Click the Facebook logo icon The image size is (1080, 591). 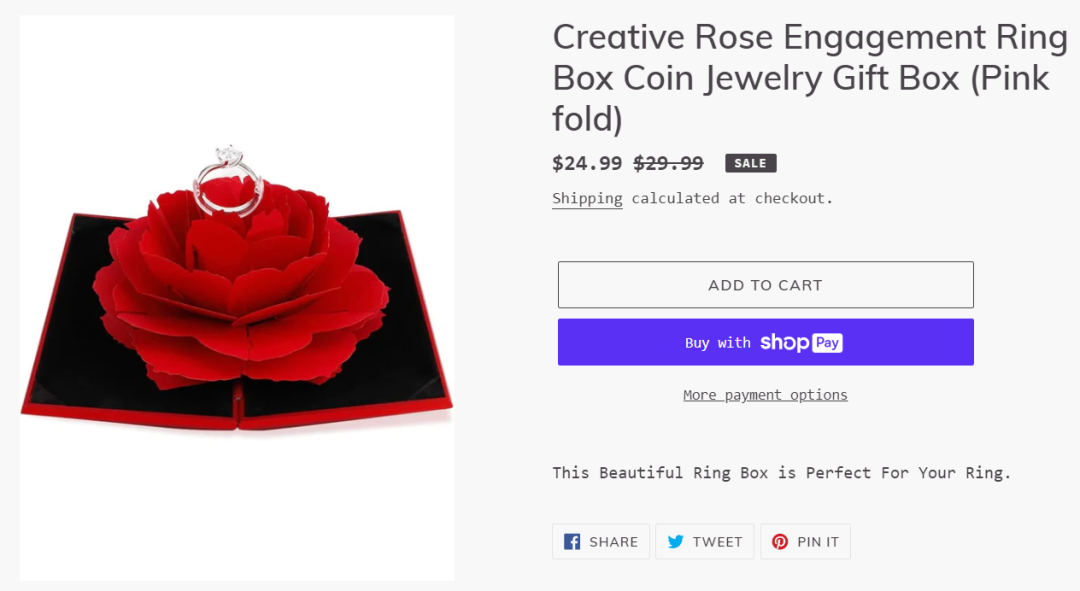[572, 542]
